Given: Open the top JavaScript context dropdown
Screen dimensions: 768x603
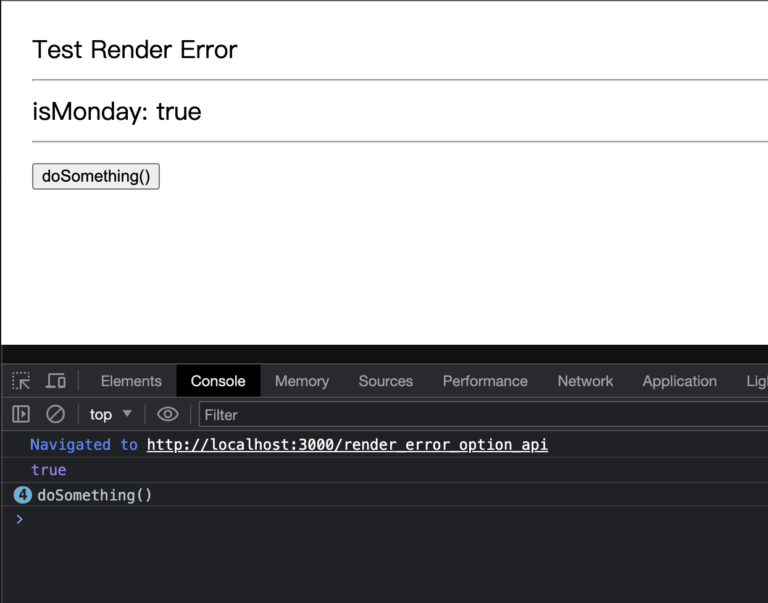Looking at the screenshot, I should 110,414.
